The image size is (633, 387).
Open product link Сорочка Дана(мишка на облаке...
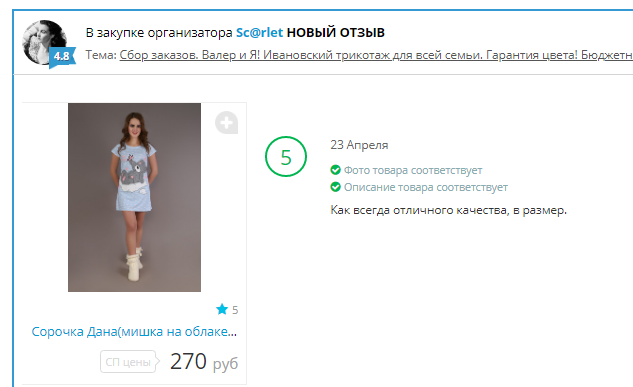click(134, 332)
